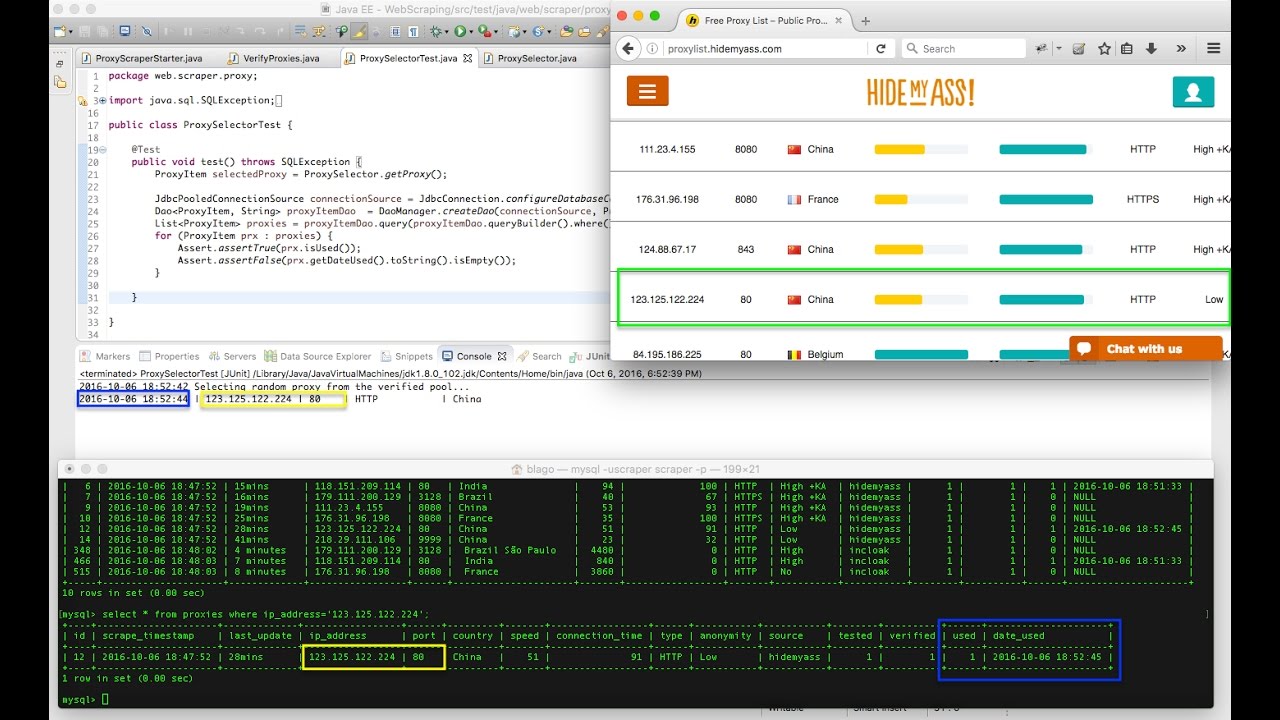Open the Data Source Explorer tab
This screenshot has width=1280, height=720.
coord(318,356)
